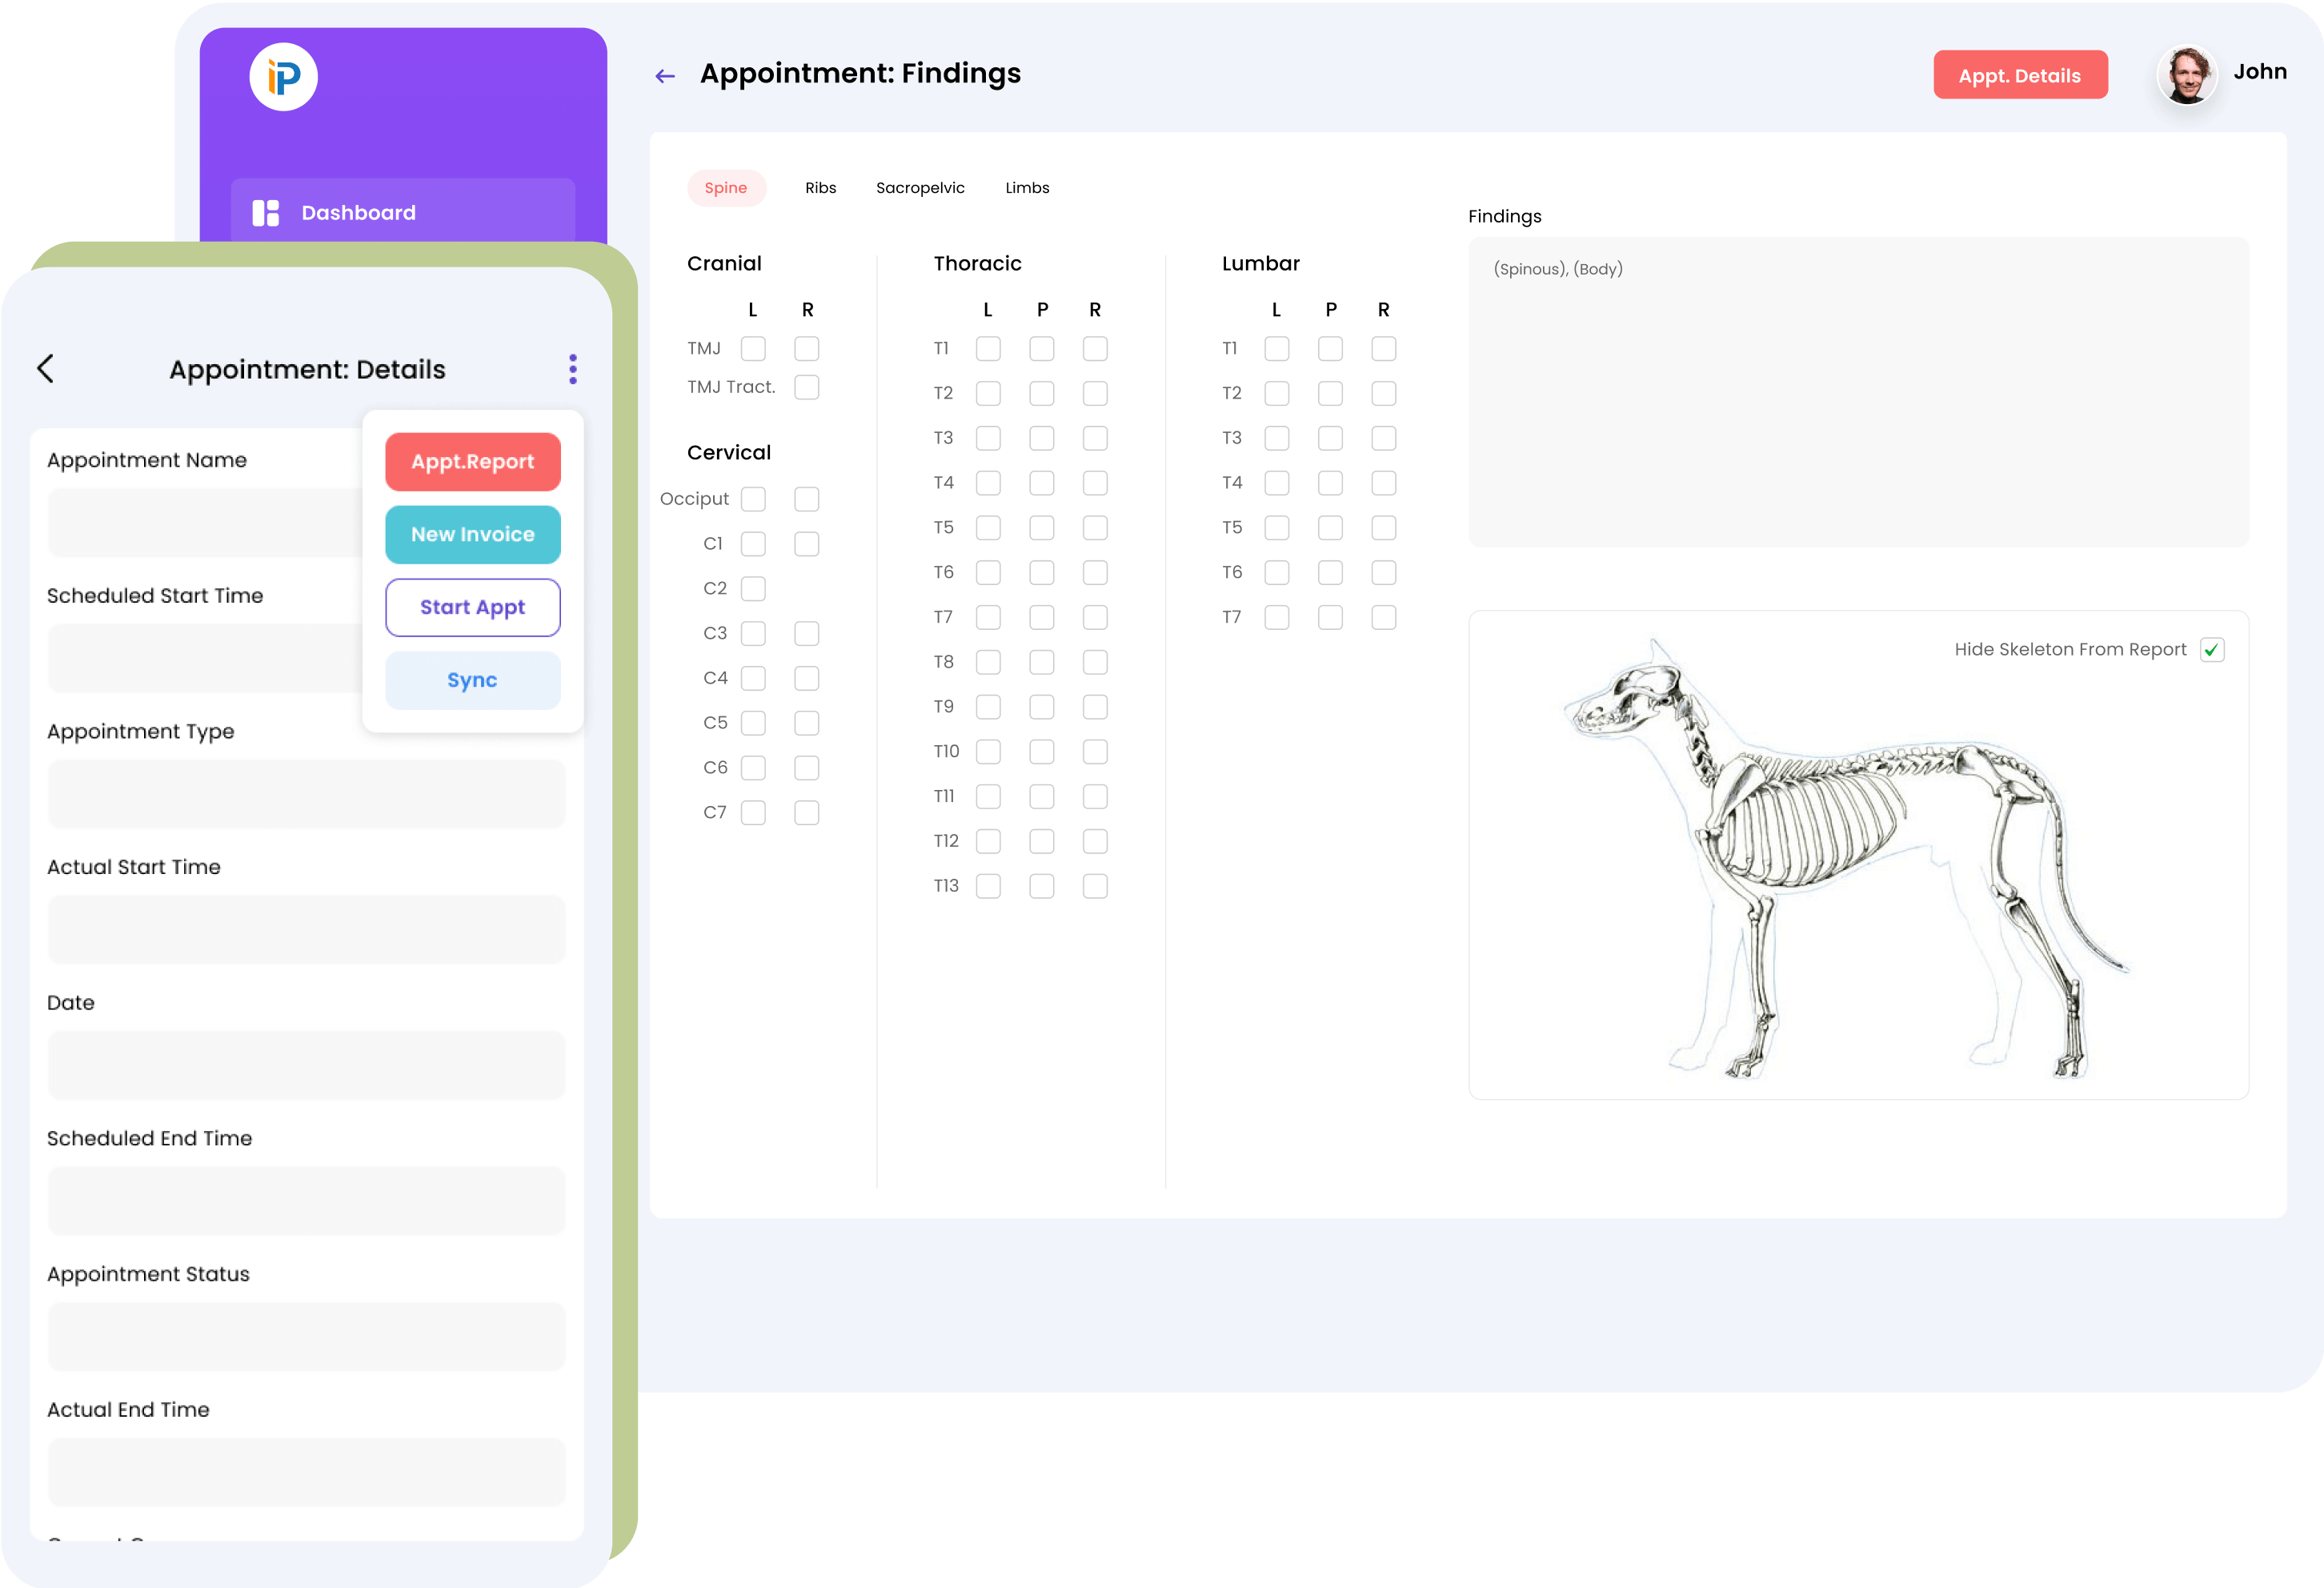Switch to the Ribs tab
This screenshot has height=1588, width=2324.
pos(820,188)
